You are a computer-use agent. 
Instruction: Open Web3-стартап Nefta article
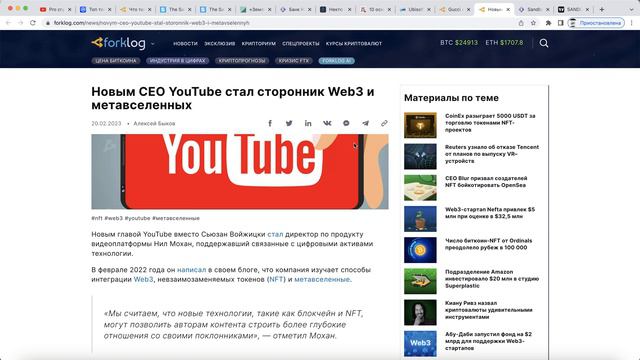(x=490, y=213)
